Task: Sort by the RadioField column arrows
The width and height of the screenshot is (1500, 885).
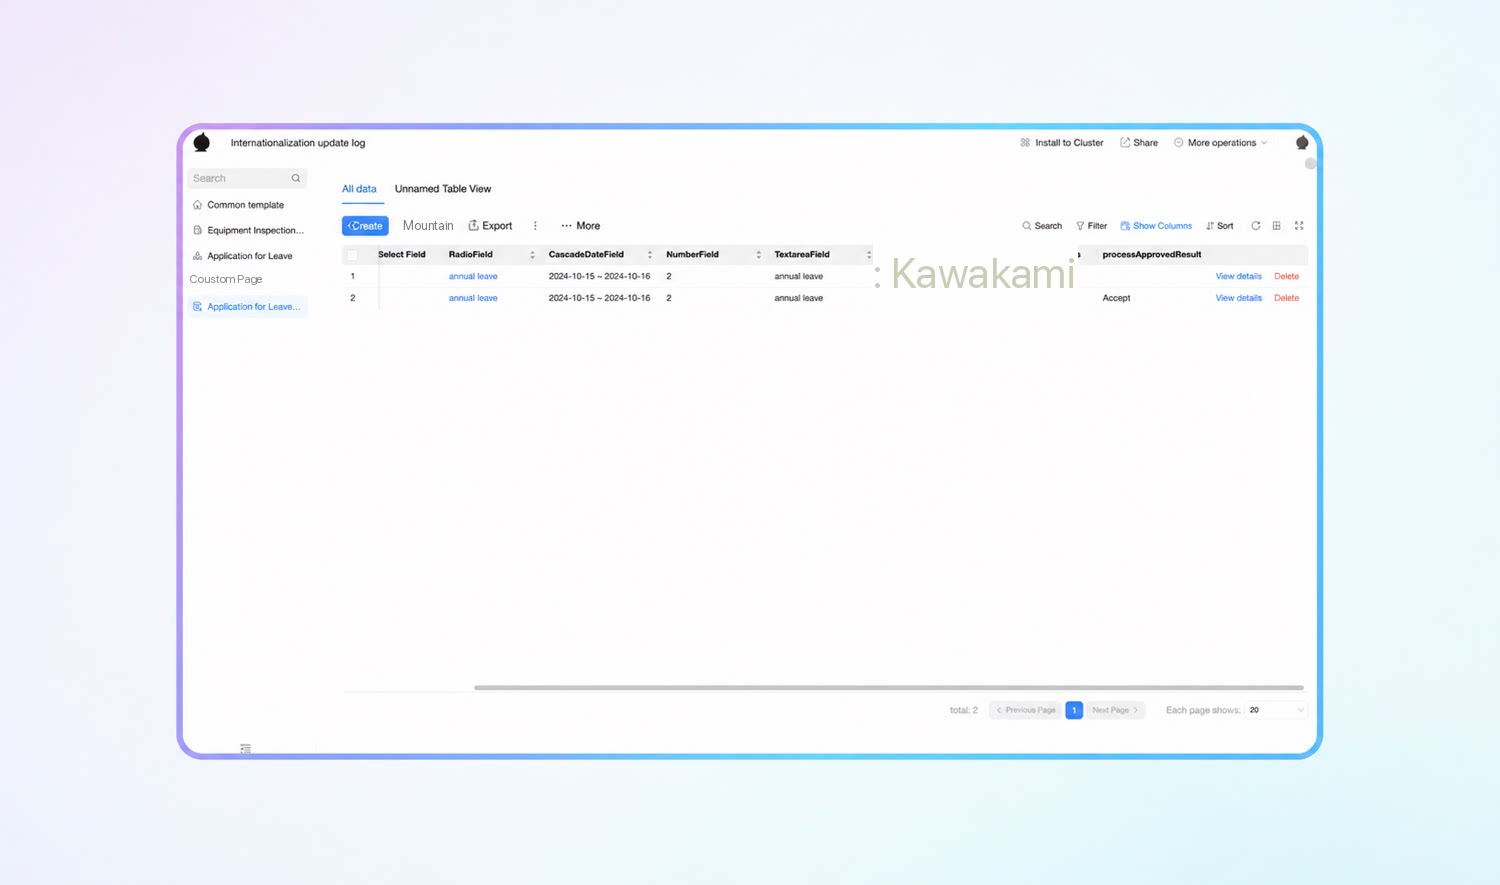Action: pos(532,255)
